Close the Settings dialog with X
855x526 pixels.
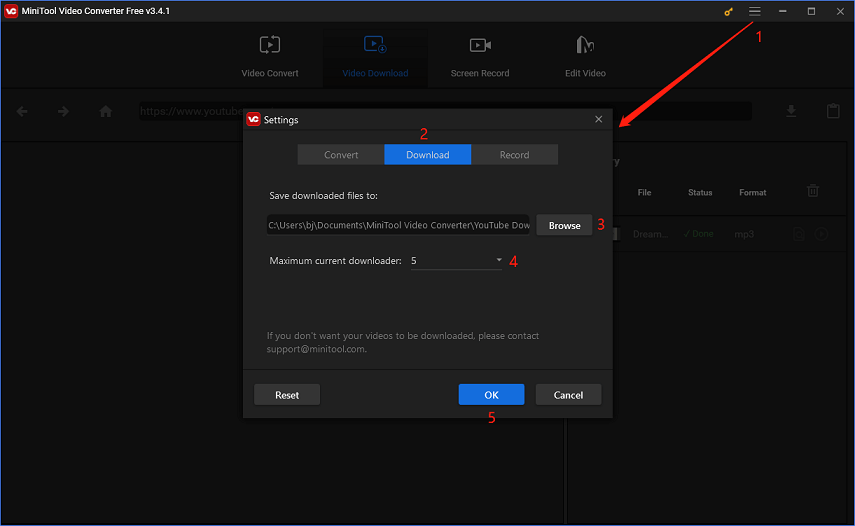coord(599,119)
